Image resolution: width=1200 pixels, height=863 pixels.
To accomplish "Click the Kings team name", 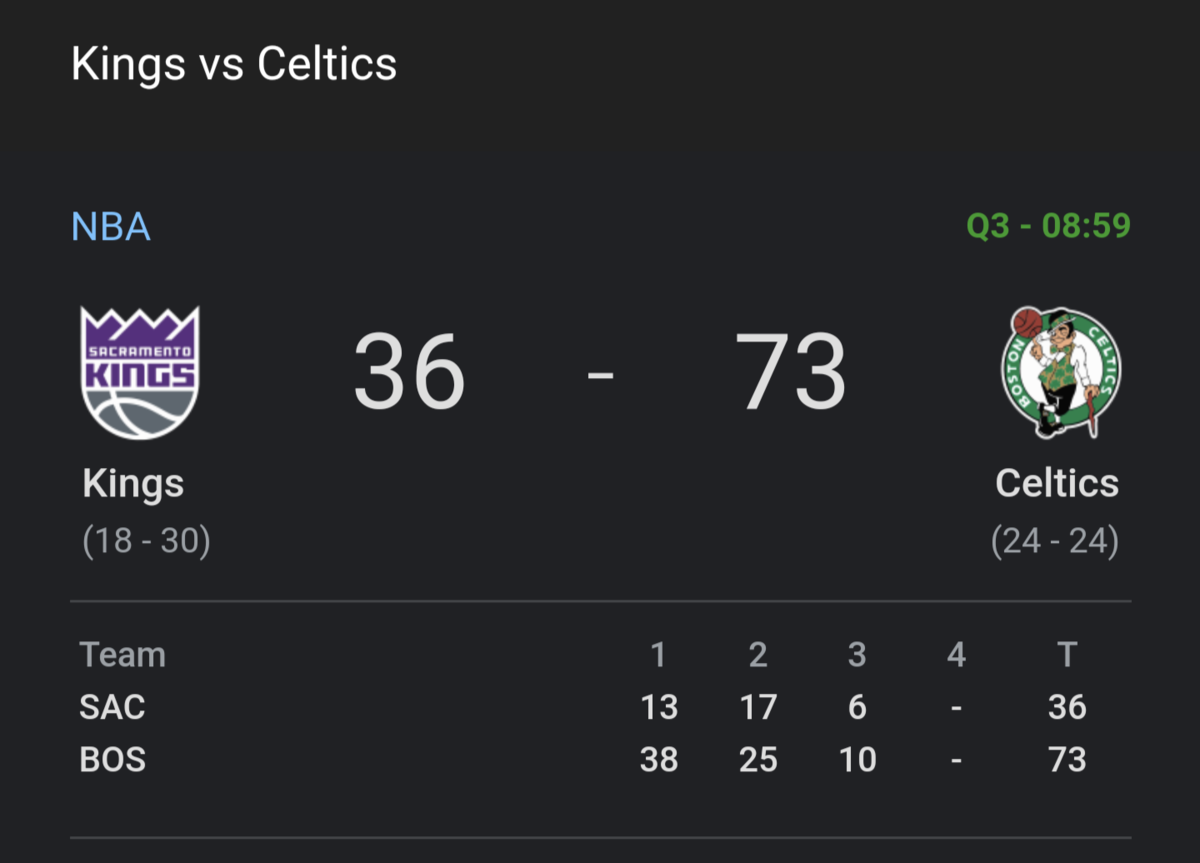I will click(x=133, y=484).
